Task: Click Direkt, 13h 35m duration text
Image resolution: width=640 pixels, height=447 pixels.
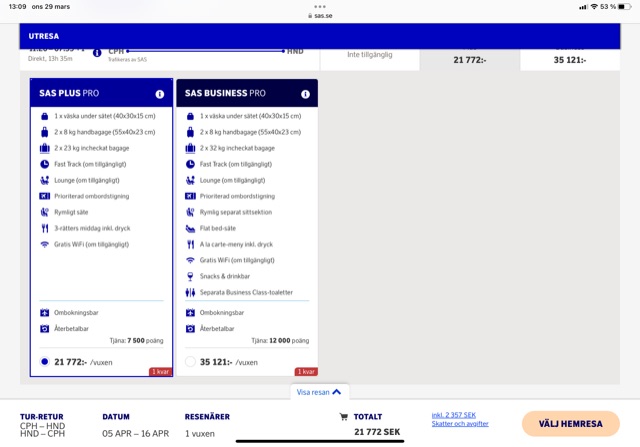Action: (50, 59)
